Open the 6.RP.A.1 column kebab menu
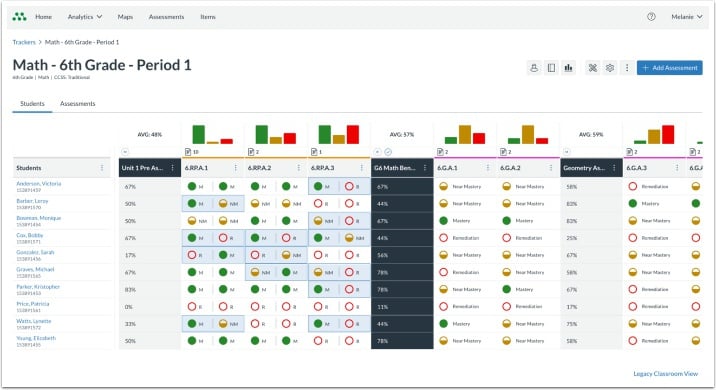The height and width of the screenshot is (390, 716). 236,168
